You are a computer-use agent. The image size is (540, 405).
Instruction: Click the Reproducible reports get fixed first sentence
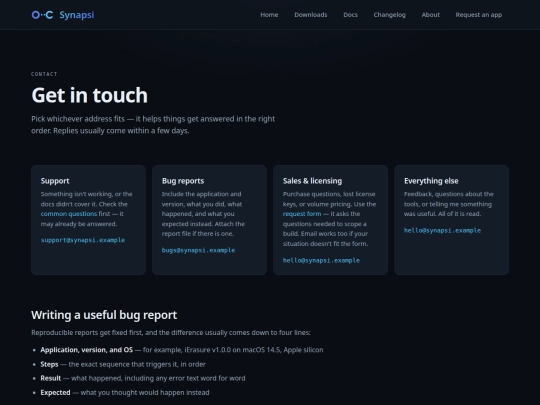171,333
